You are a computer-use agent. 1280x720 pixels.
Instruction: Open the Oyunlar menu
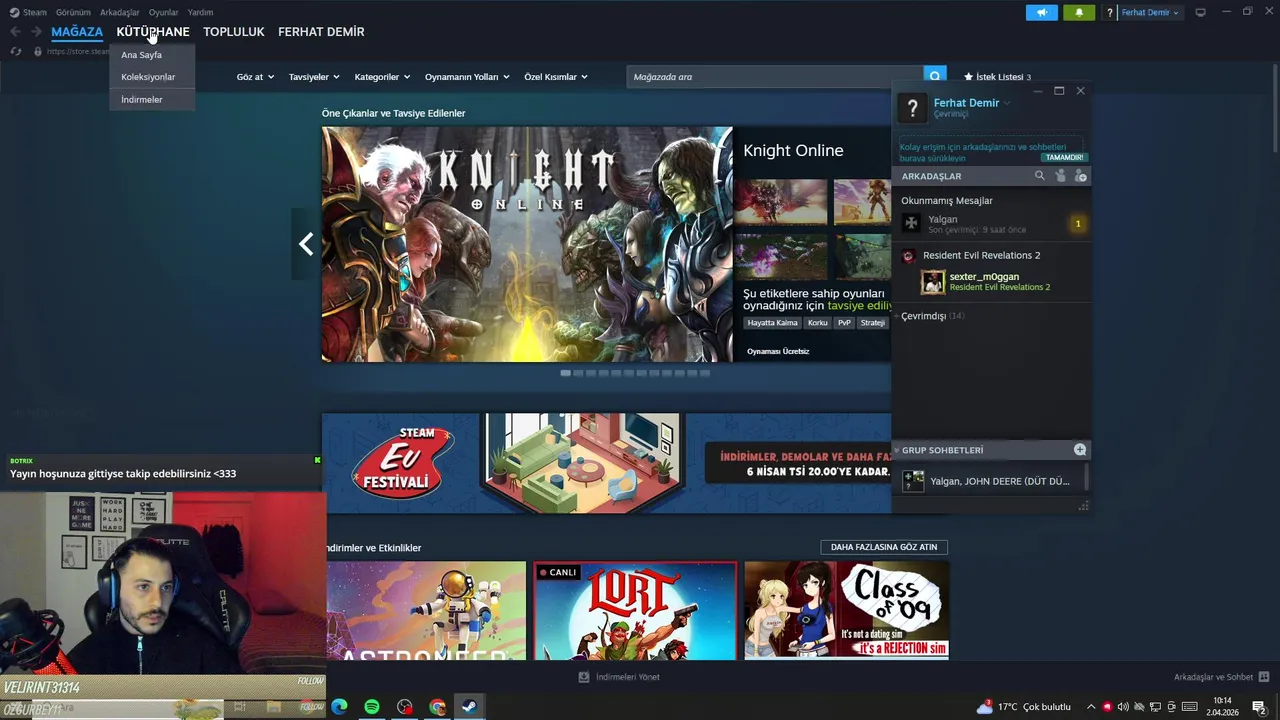coord(163,12)
